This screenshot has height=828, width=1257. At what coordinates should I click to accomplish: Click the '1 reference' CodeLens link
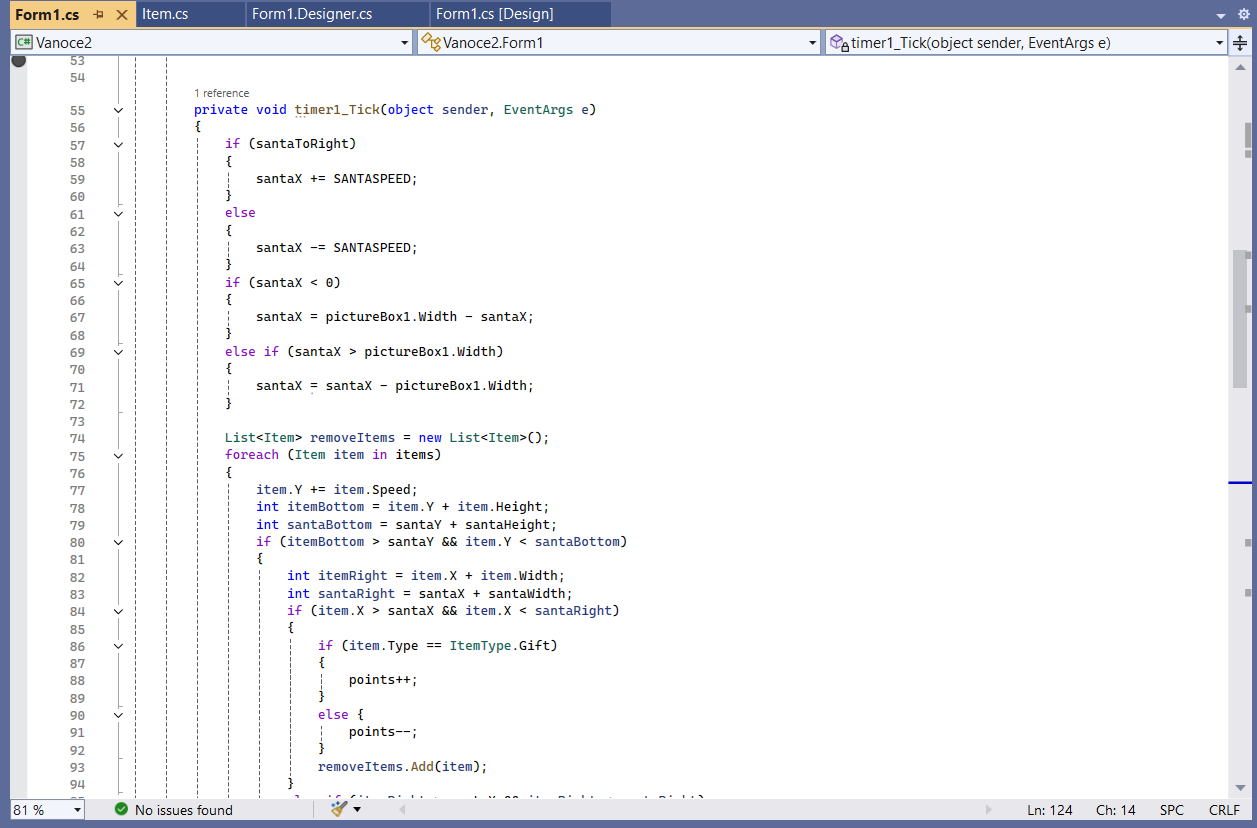click(x=221, y=93)
